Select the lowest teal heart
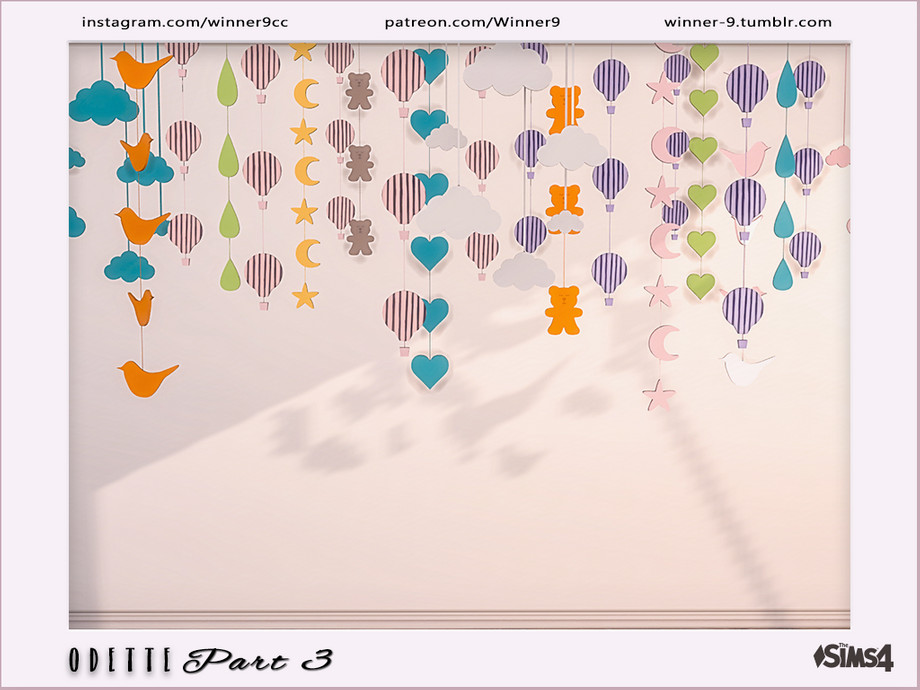 pos(430,370)
